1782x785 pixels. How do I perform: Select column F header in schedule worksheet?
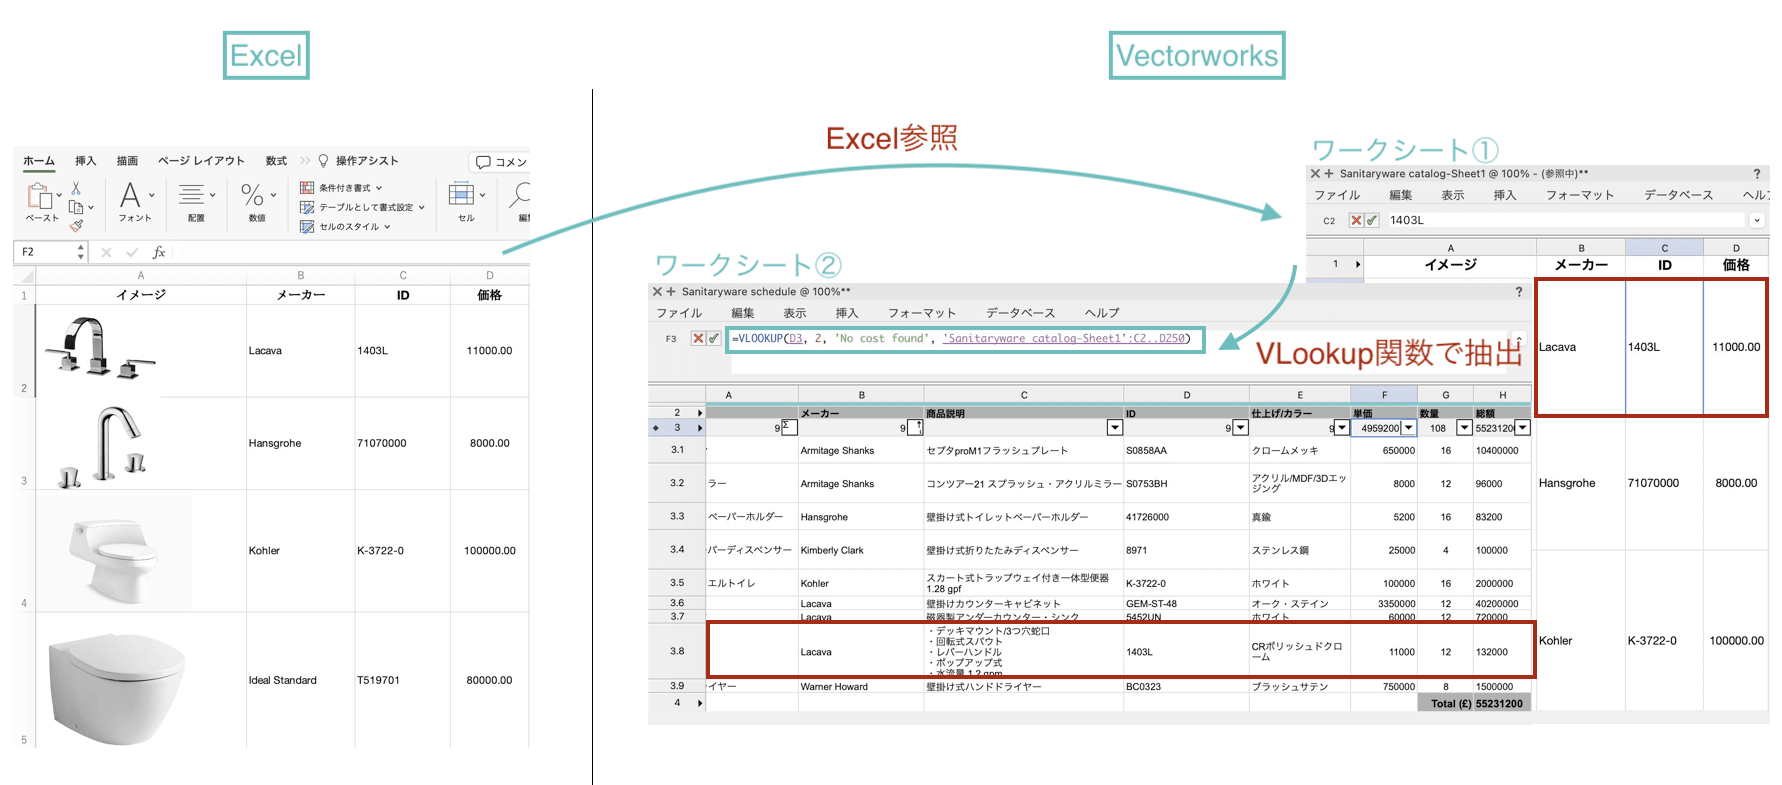click(1384, 395)
